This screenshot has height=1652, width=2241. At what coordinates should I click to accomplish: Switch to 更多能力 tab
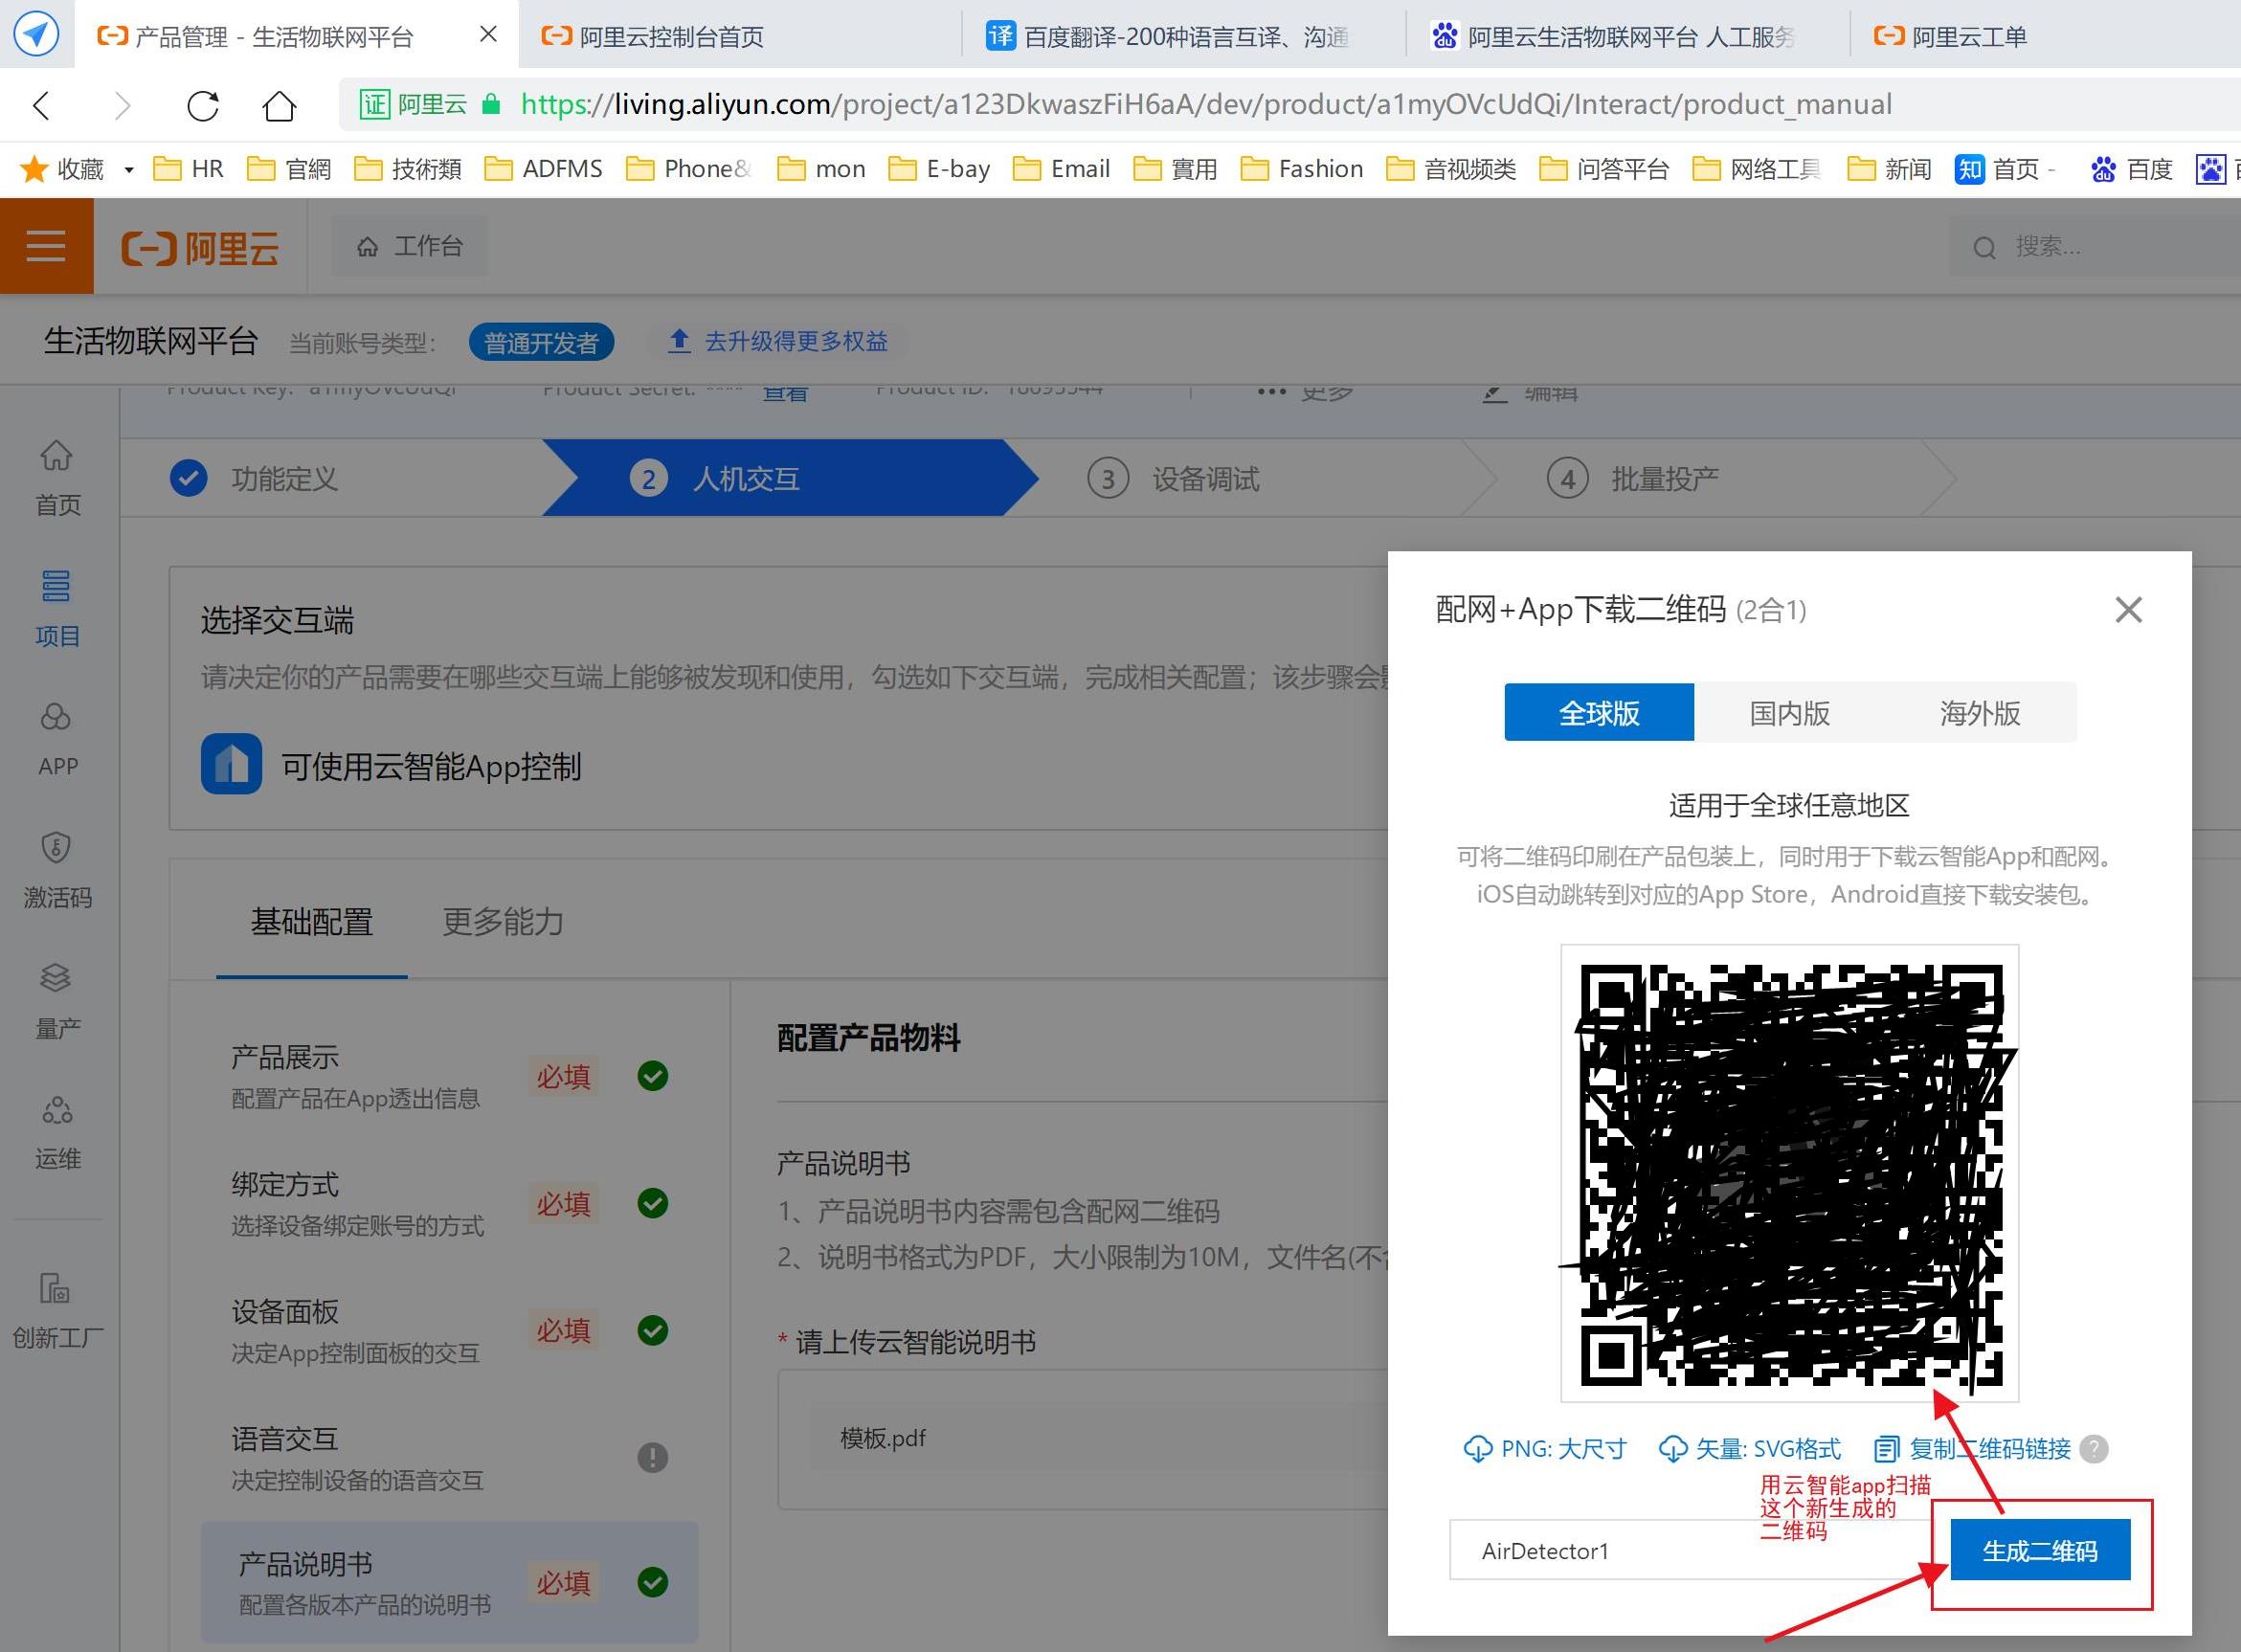[x=503, y=922]
